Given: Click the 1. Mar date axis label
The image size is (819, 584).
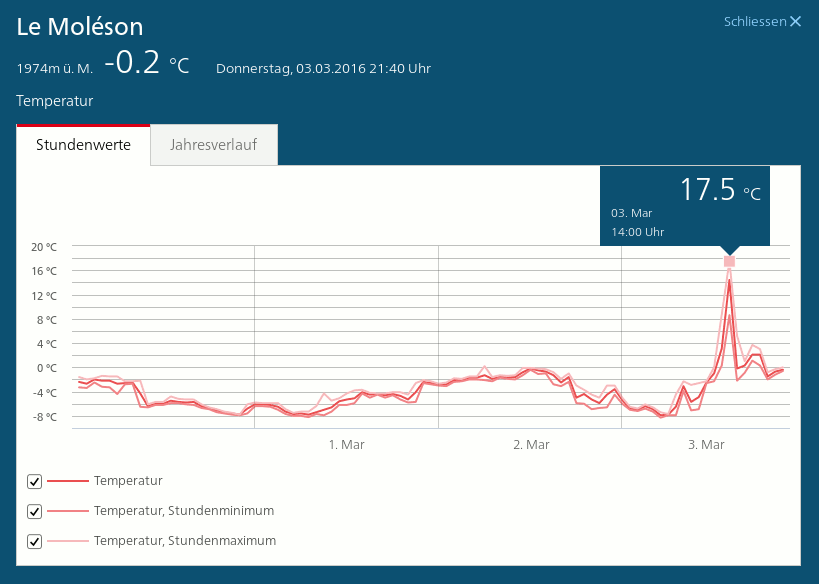Looking at the screenshot, I should pyautogui.click(x=346, y=445).
